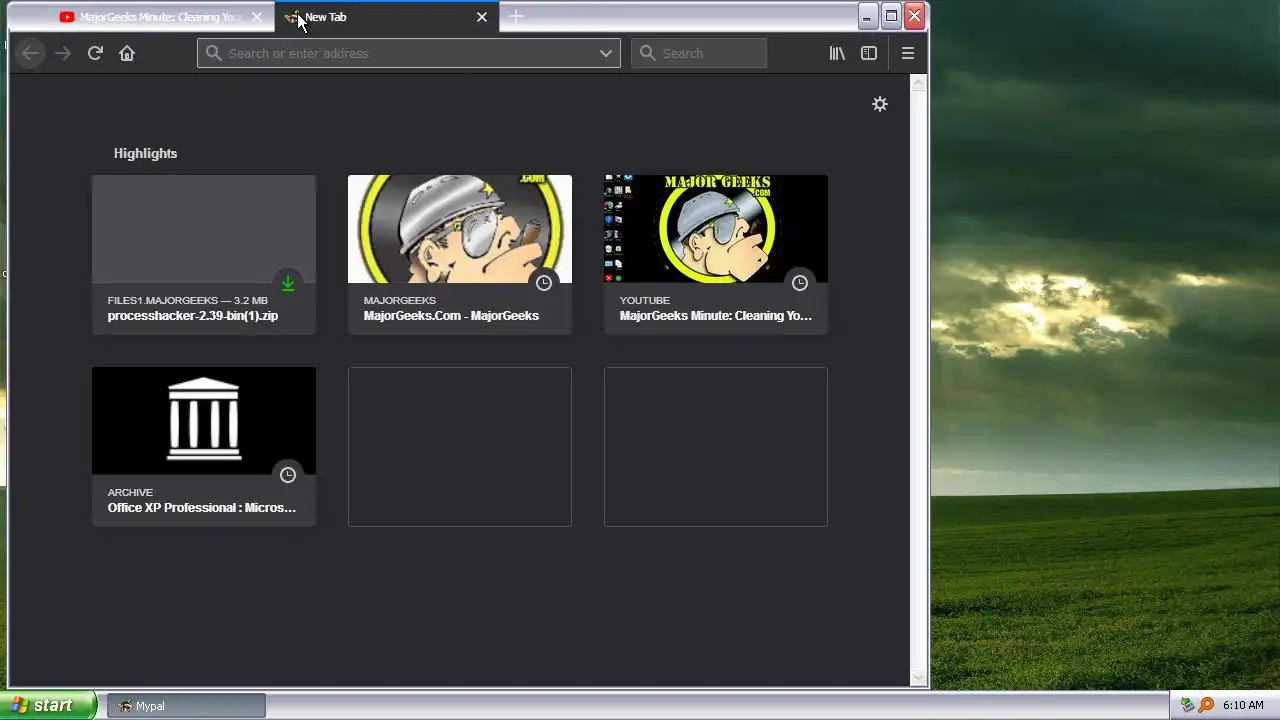1280x720 pixels.
Task: Toggle the sidebar view icon
Action: click(x=869, y=53)
